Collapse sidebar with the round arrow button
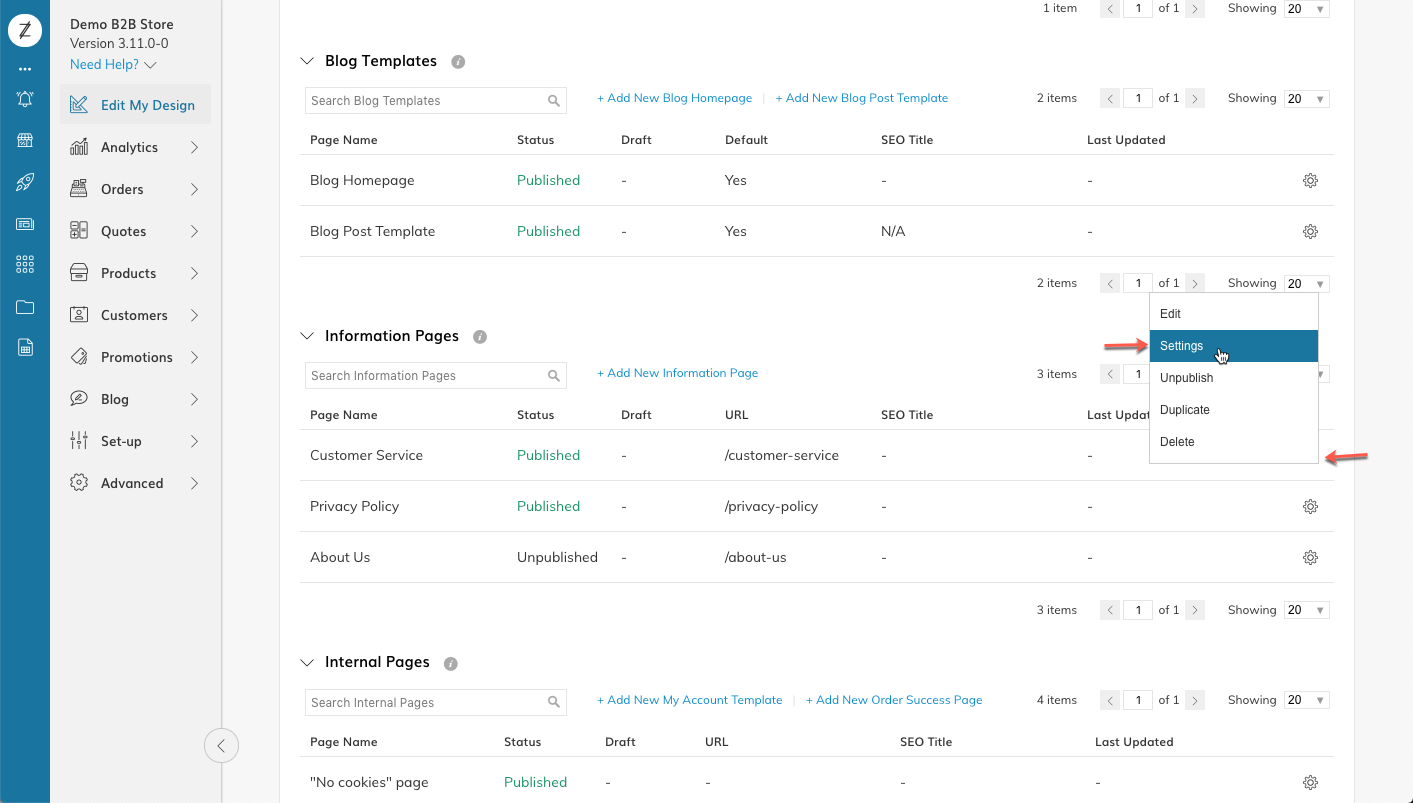 [x=221, y=745]
